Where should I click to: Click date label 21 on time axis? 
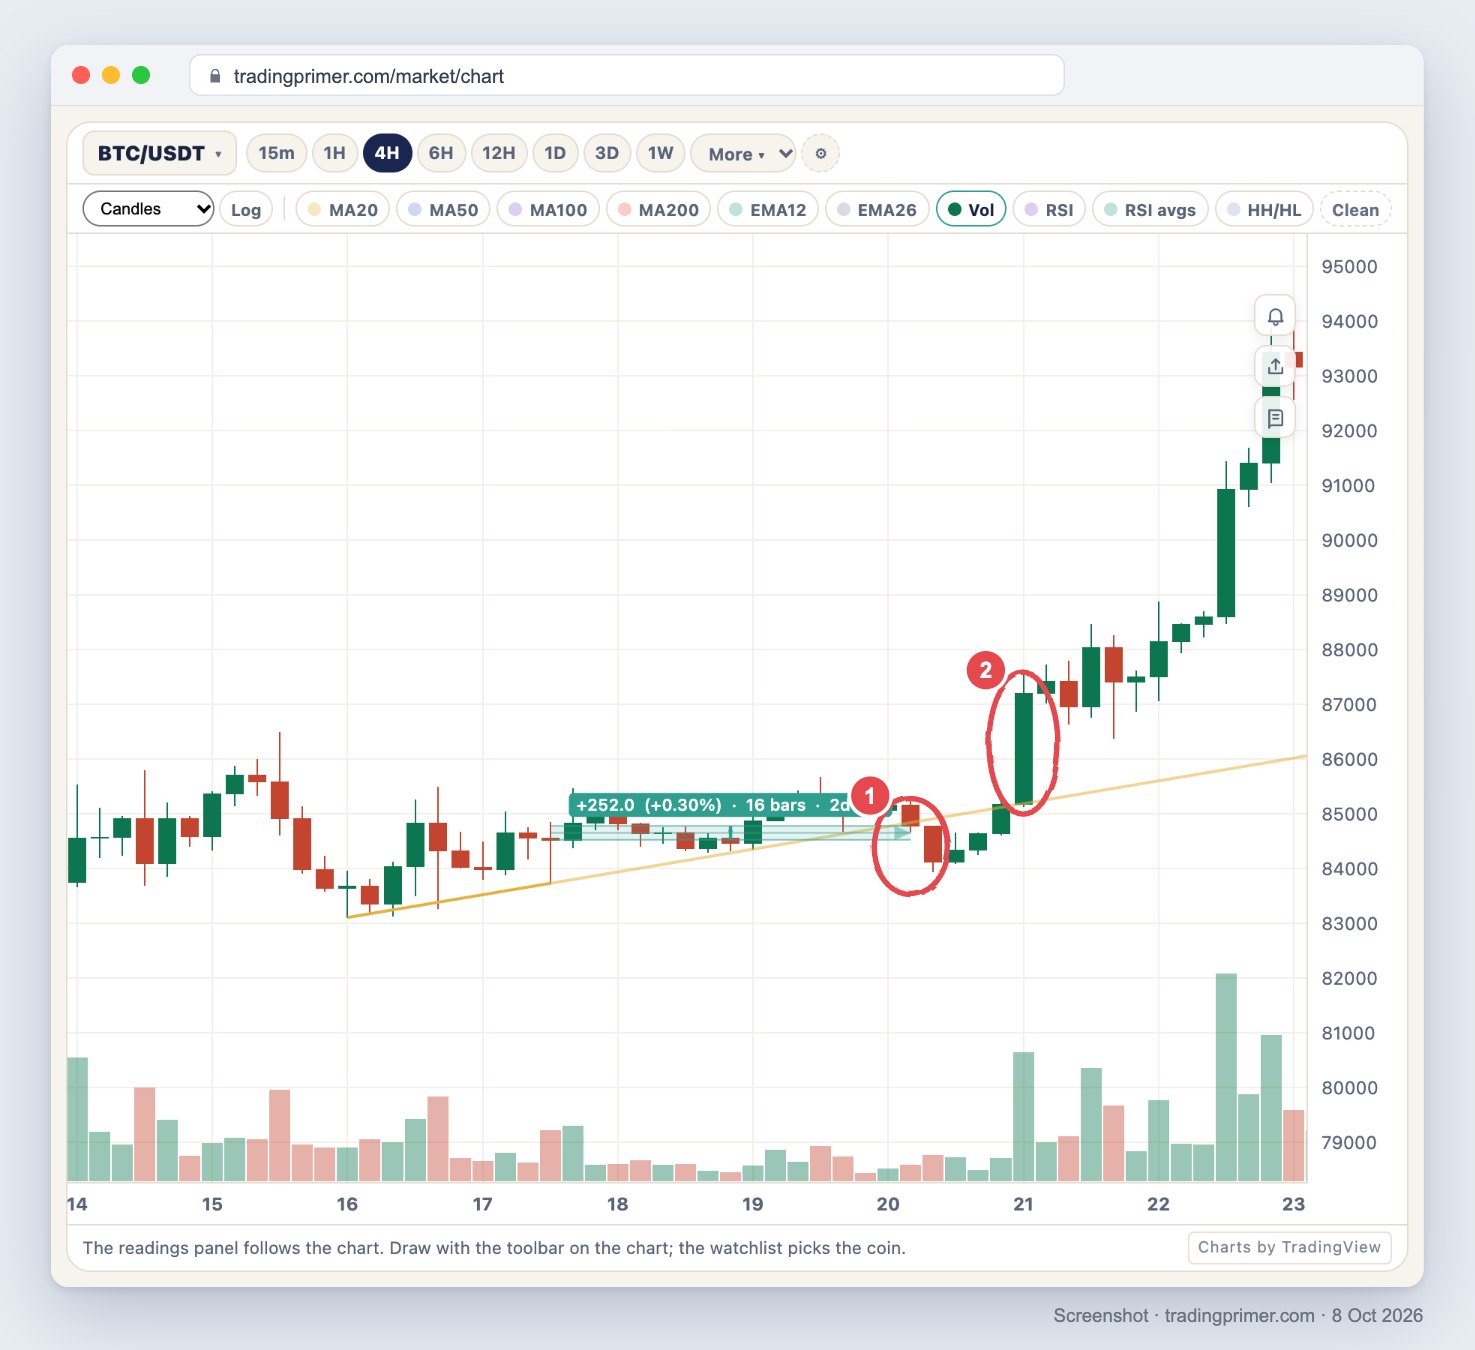[1023, 1204]
